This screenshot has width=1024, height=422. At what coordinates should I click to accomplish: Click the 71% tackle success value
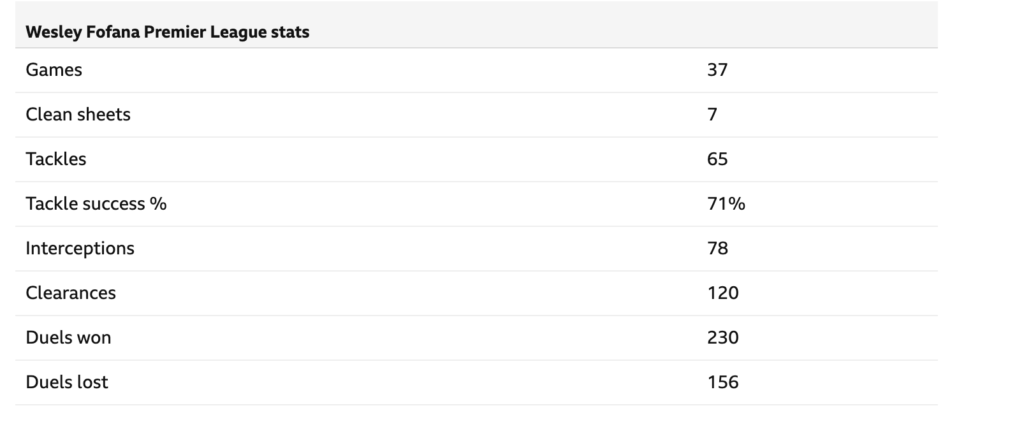pyautogui.click(x=725, y=204)
